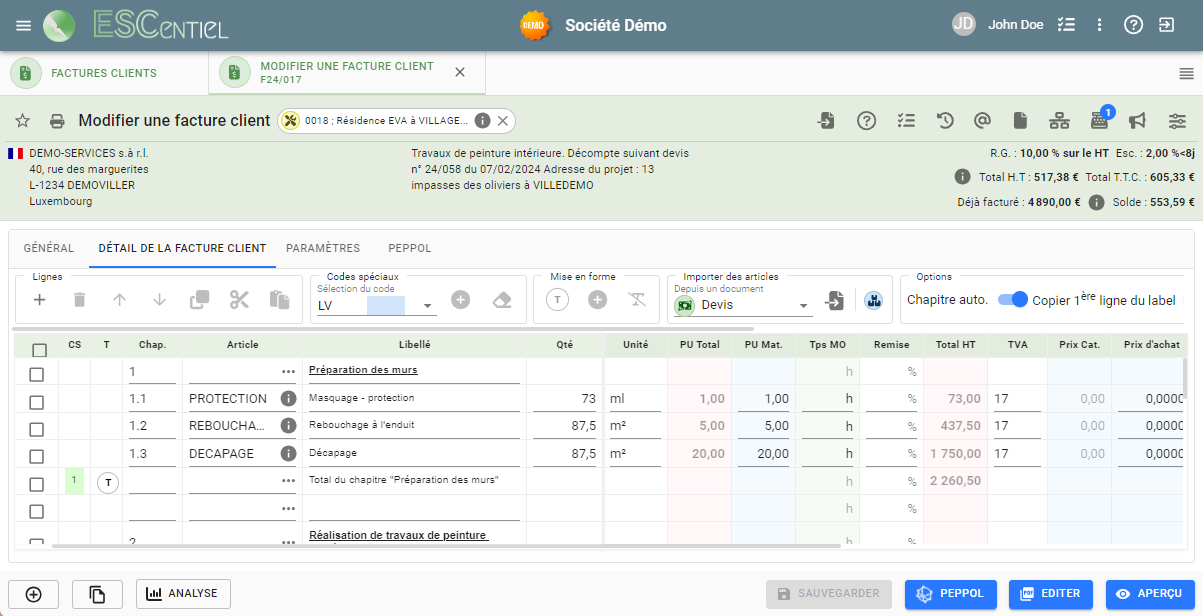Viewport: 1203px width, 616px height.
Task: Click the email @ icon
Action: click(x=982, y=121)
